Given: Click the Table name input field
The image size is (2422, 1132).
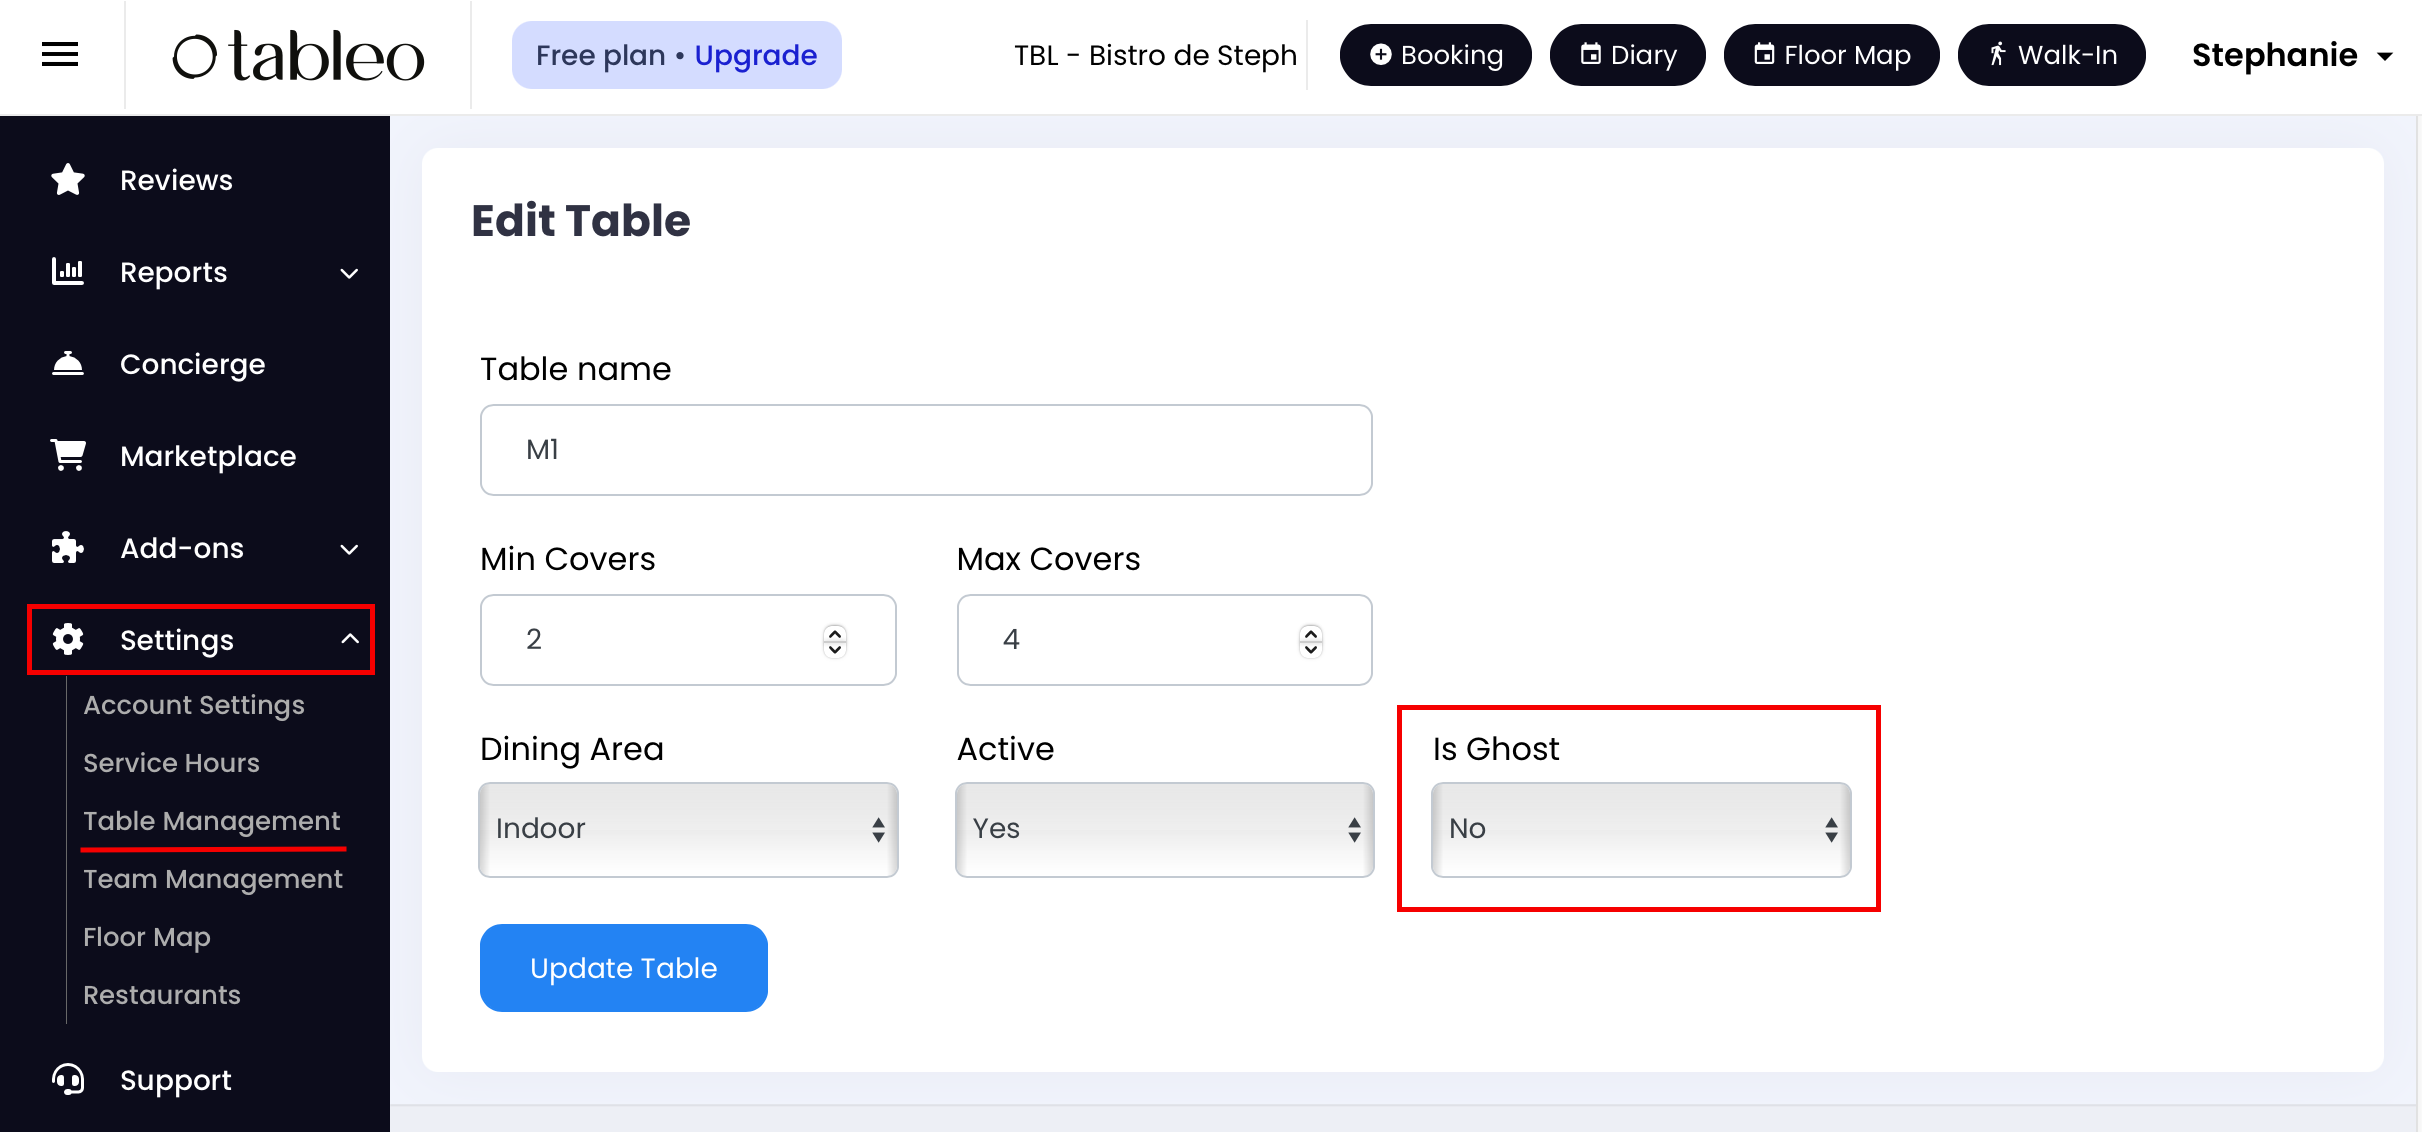Looking at the screenshot, I should point(925,450).
